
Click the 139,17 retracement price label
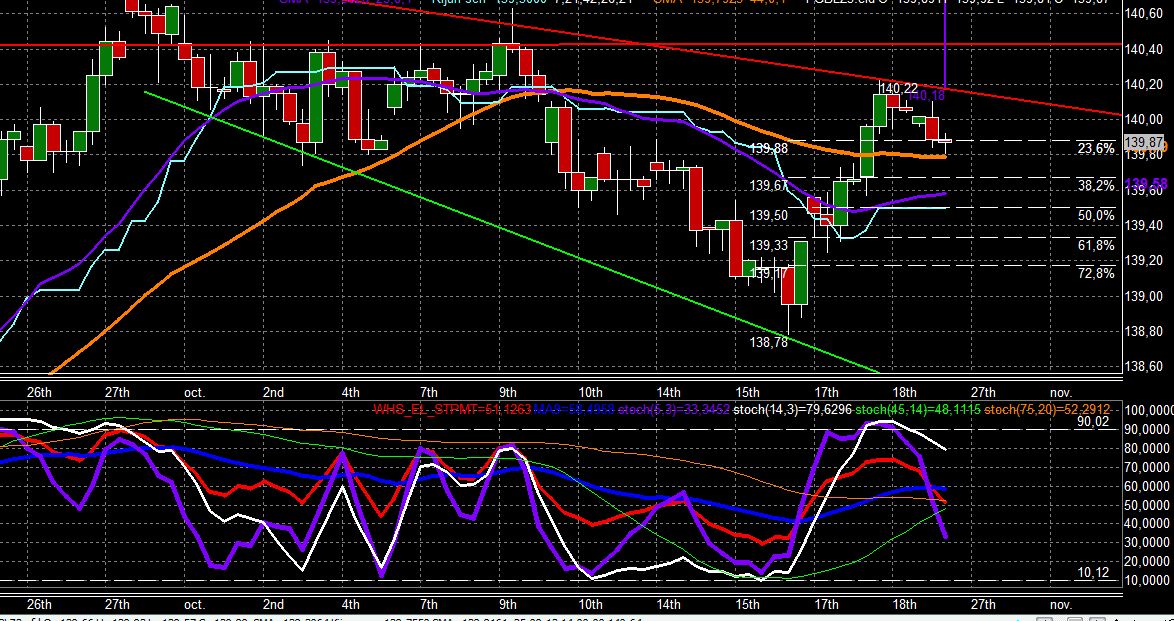coord(769,273)
